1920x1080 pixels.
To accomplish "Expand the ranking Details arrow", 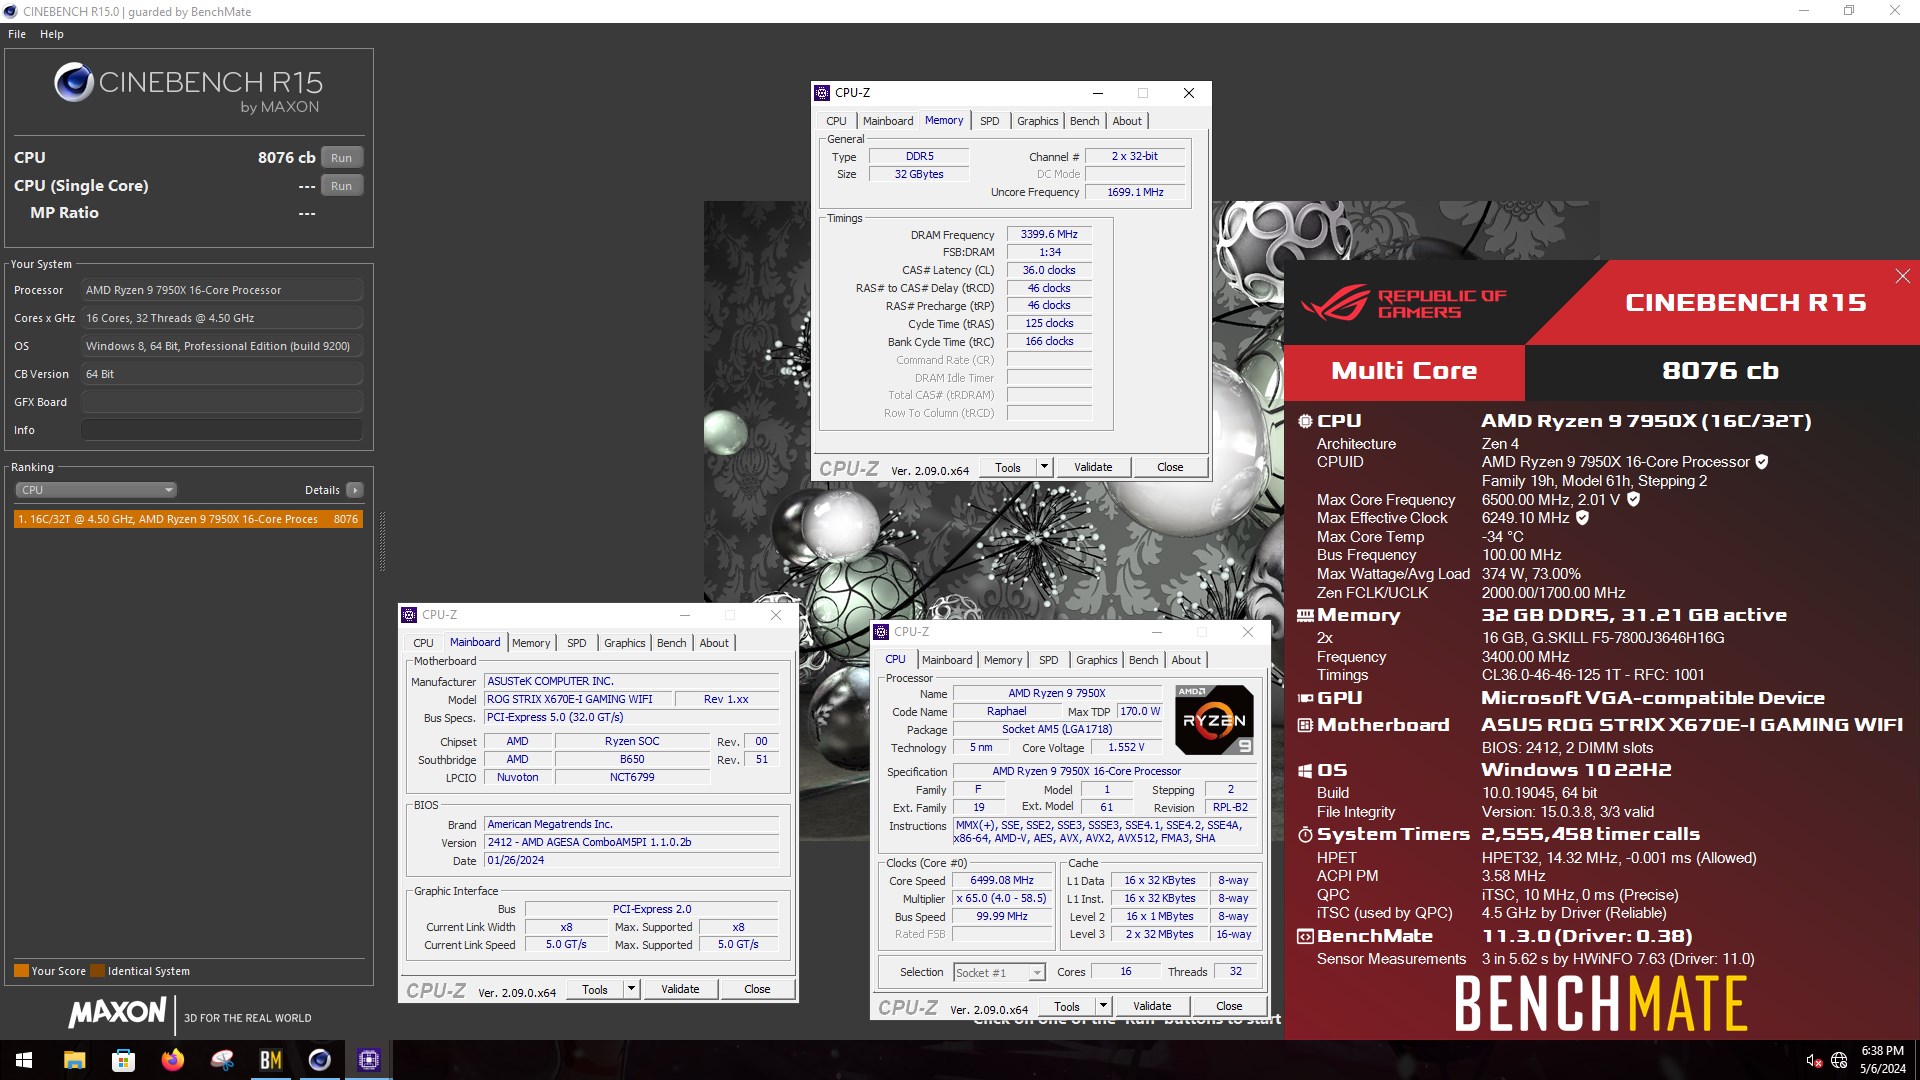I will pyautogui.click(x=354, y=490).
